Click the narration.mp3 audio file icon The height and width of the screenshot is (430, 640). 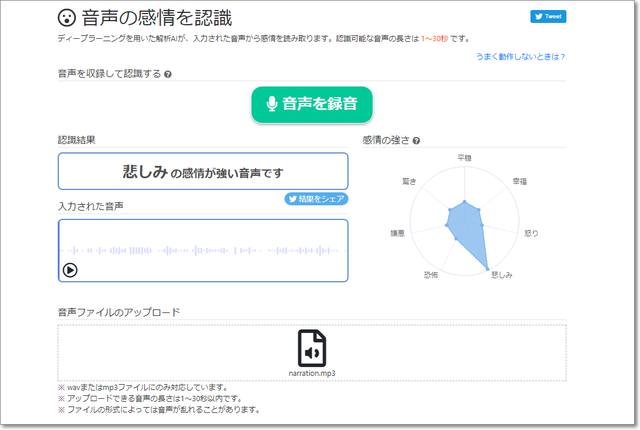click(x=312, y=348)
